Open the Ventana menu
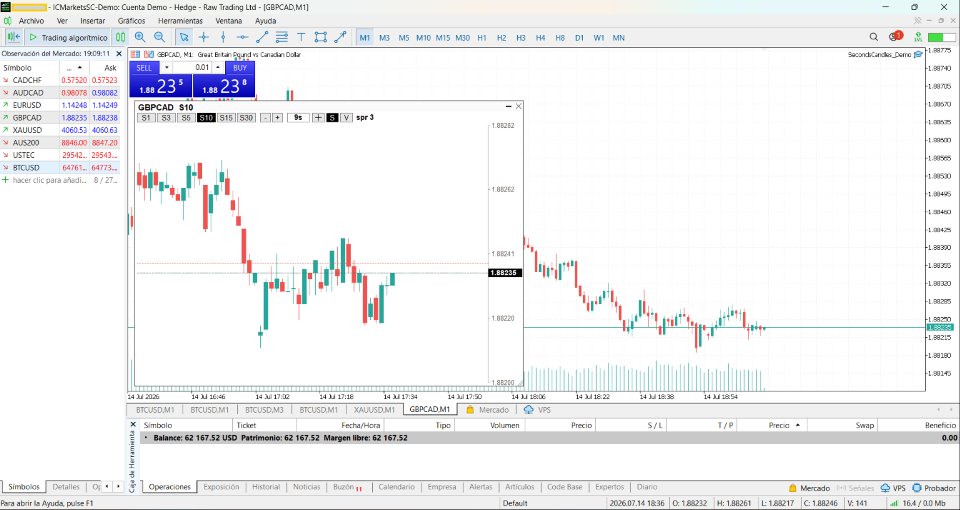Screen dimensions: 960x510 228,21
